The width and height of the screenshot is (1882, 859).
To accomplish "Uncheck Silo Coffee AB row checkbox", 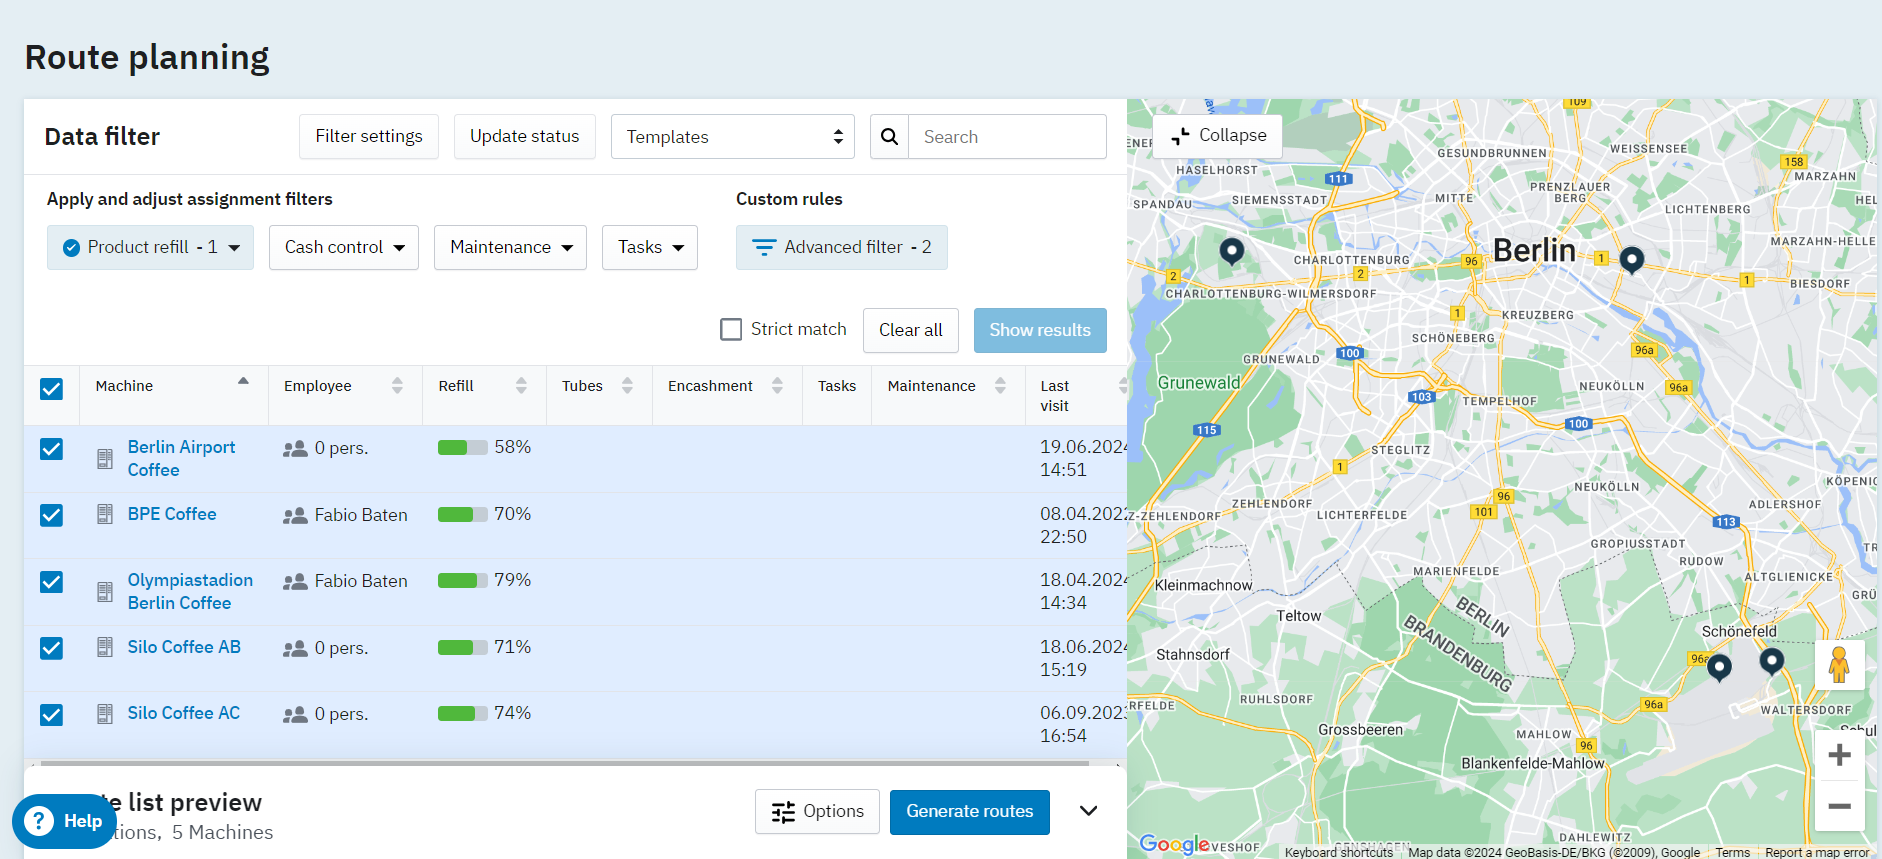I will [51, 648].
